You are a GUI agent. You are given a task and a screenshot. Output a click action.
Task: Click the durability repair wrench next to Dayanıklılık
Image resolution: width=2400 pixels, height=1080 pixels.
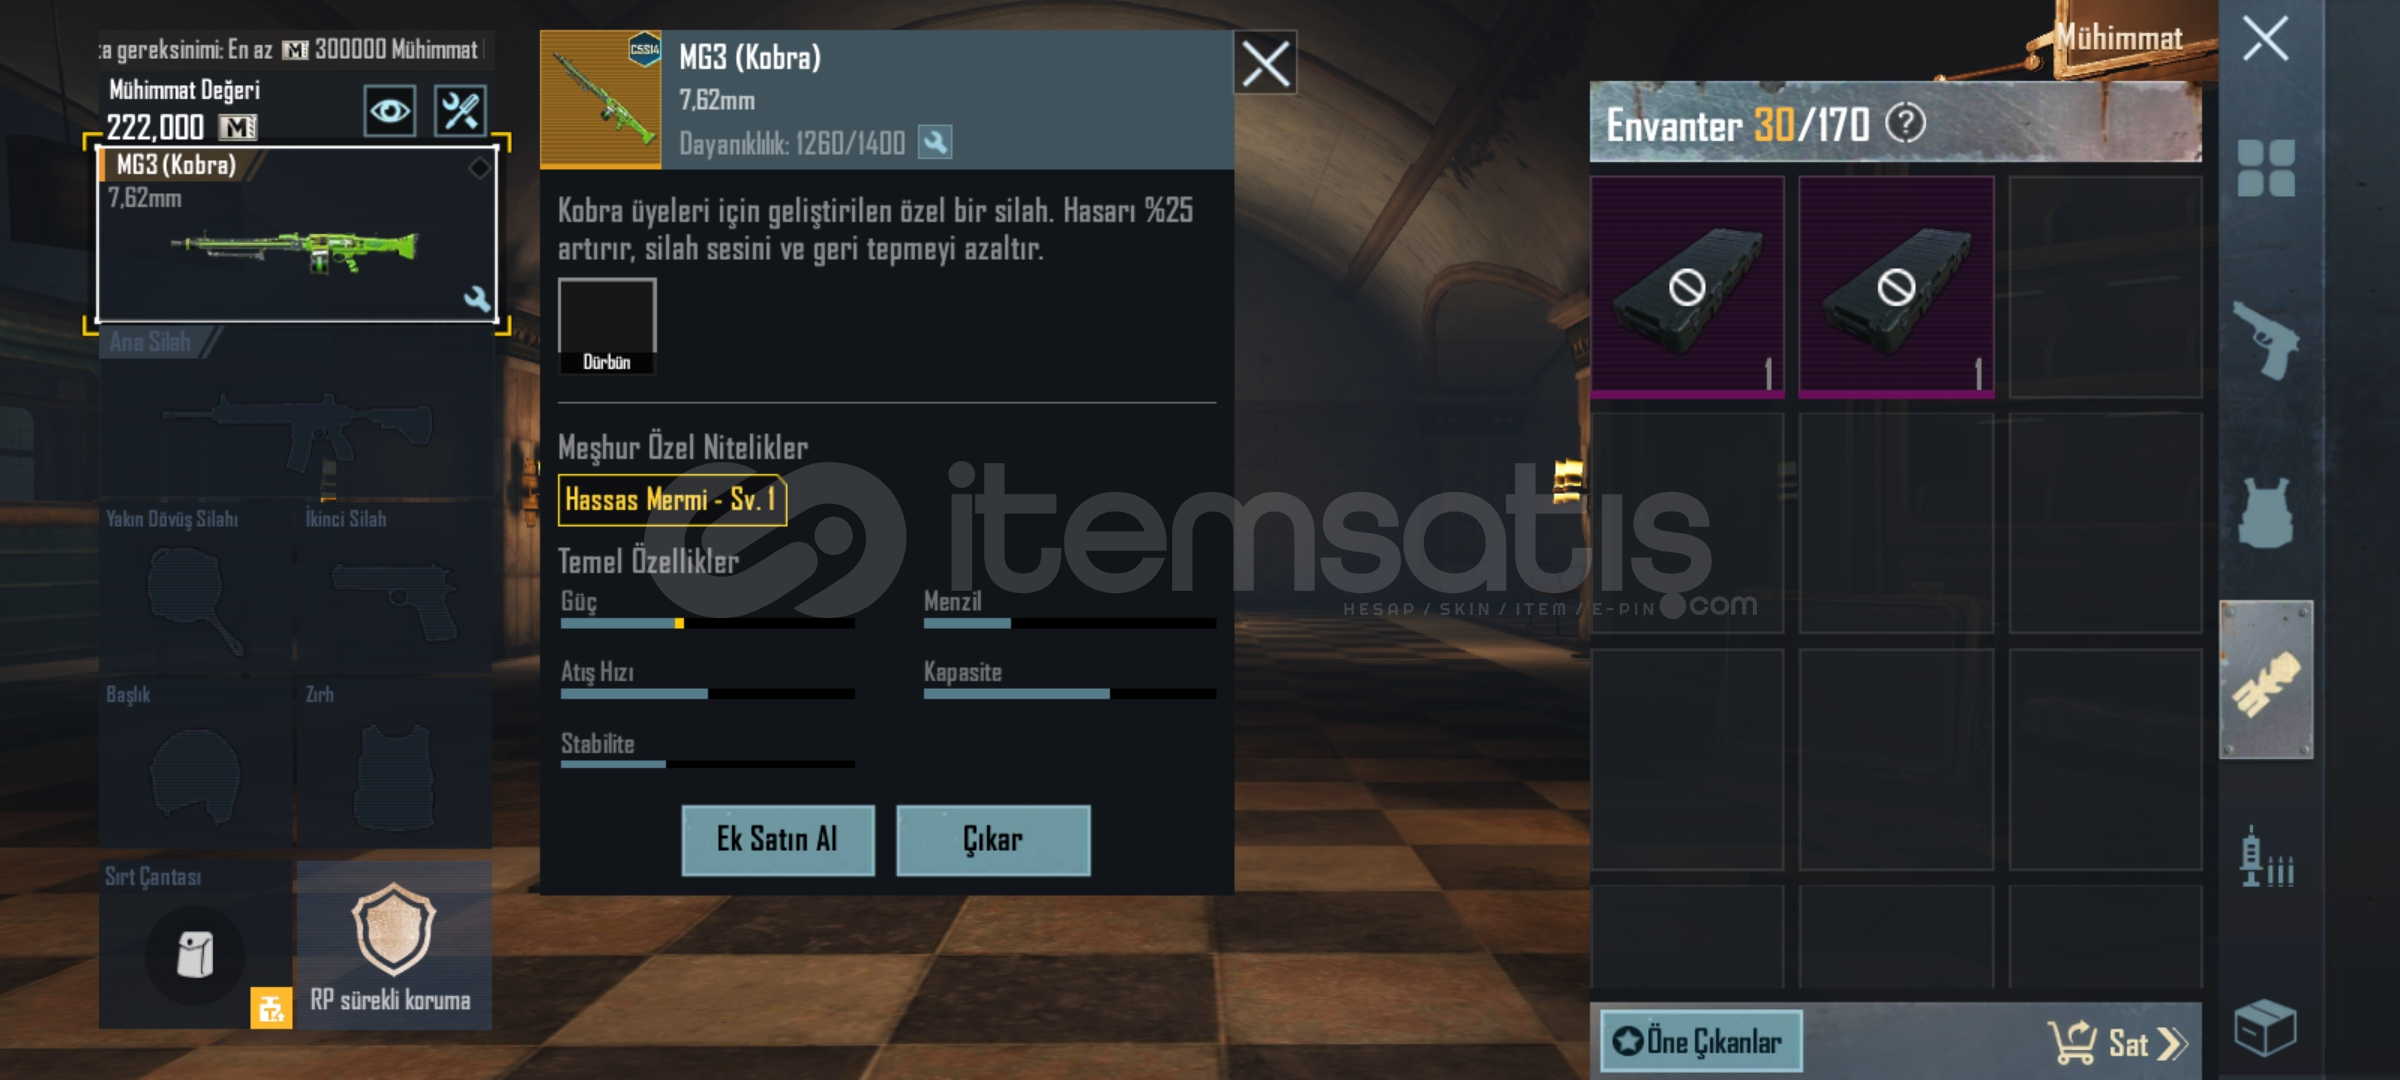[935, 143]
